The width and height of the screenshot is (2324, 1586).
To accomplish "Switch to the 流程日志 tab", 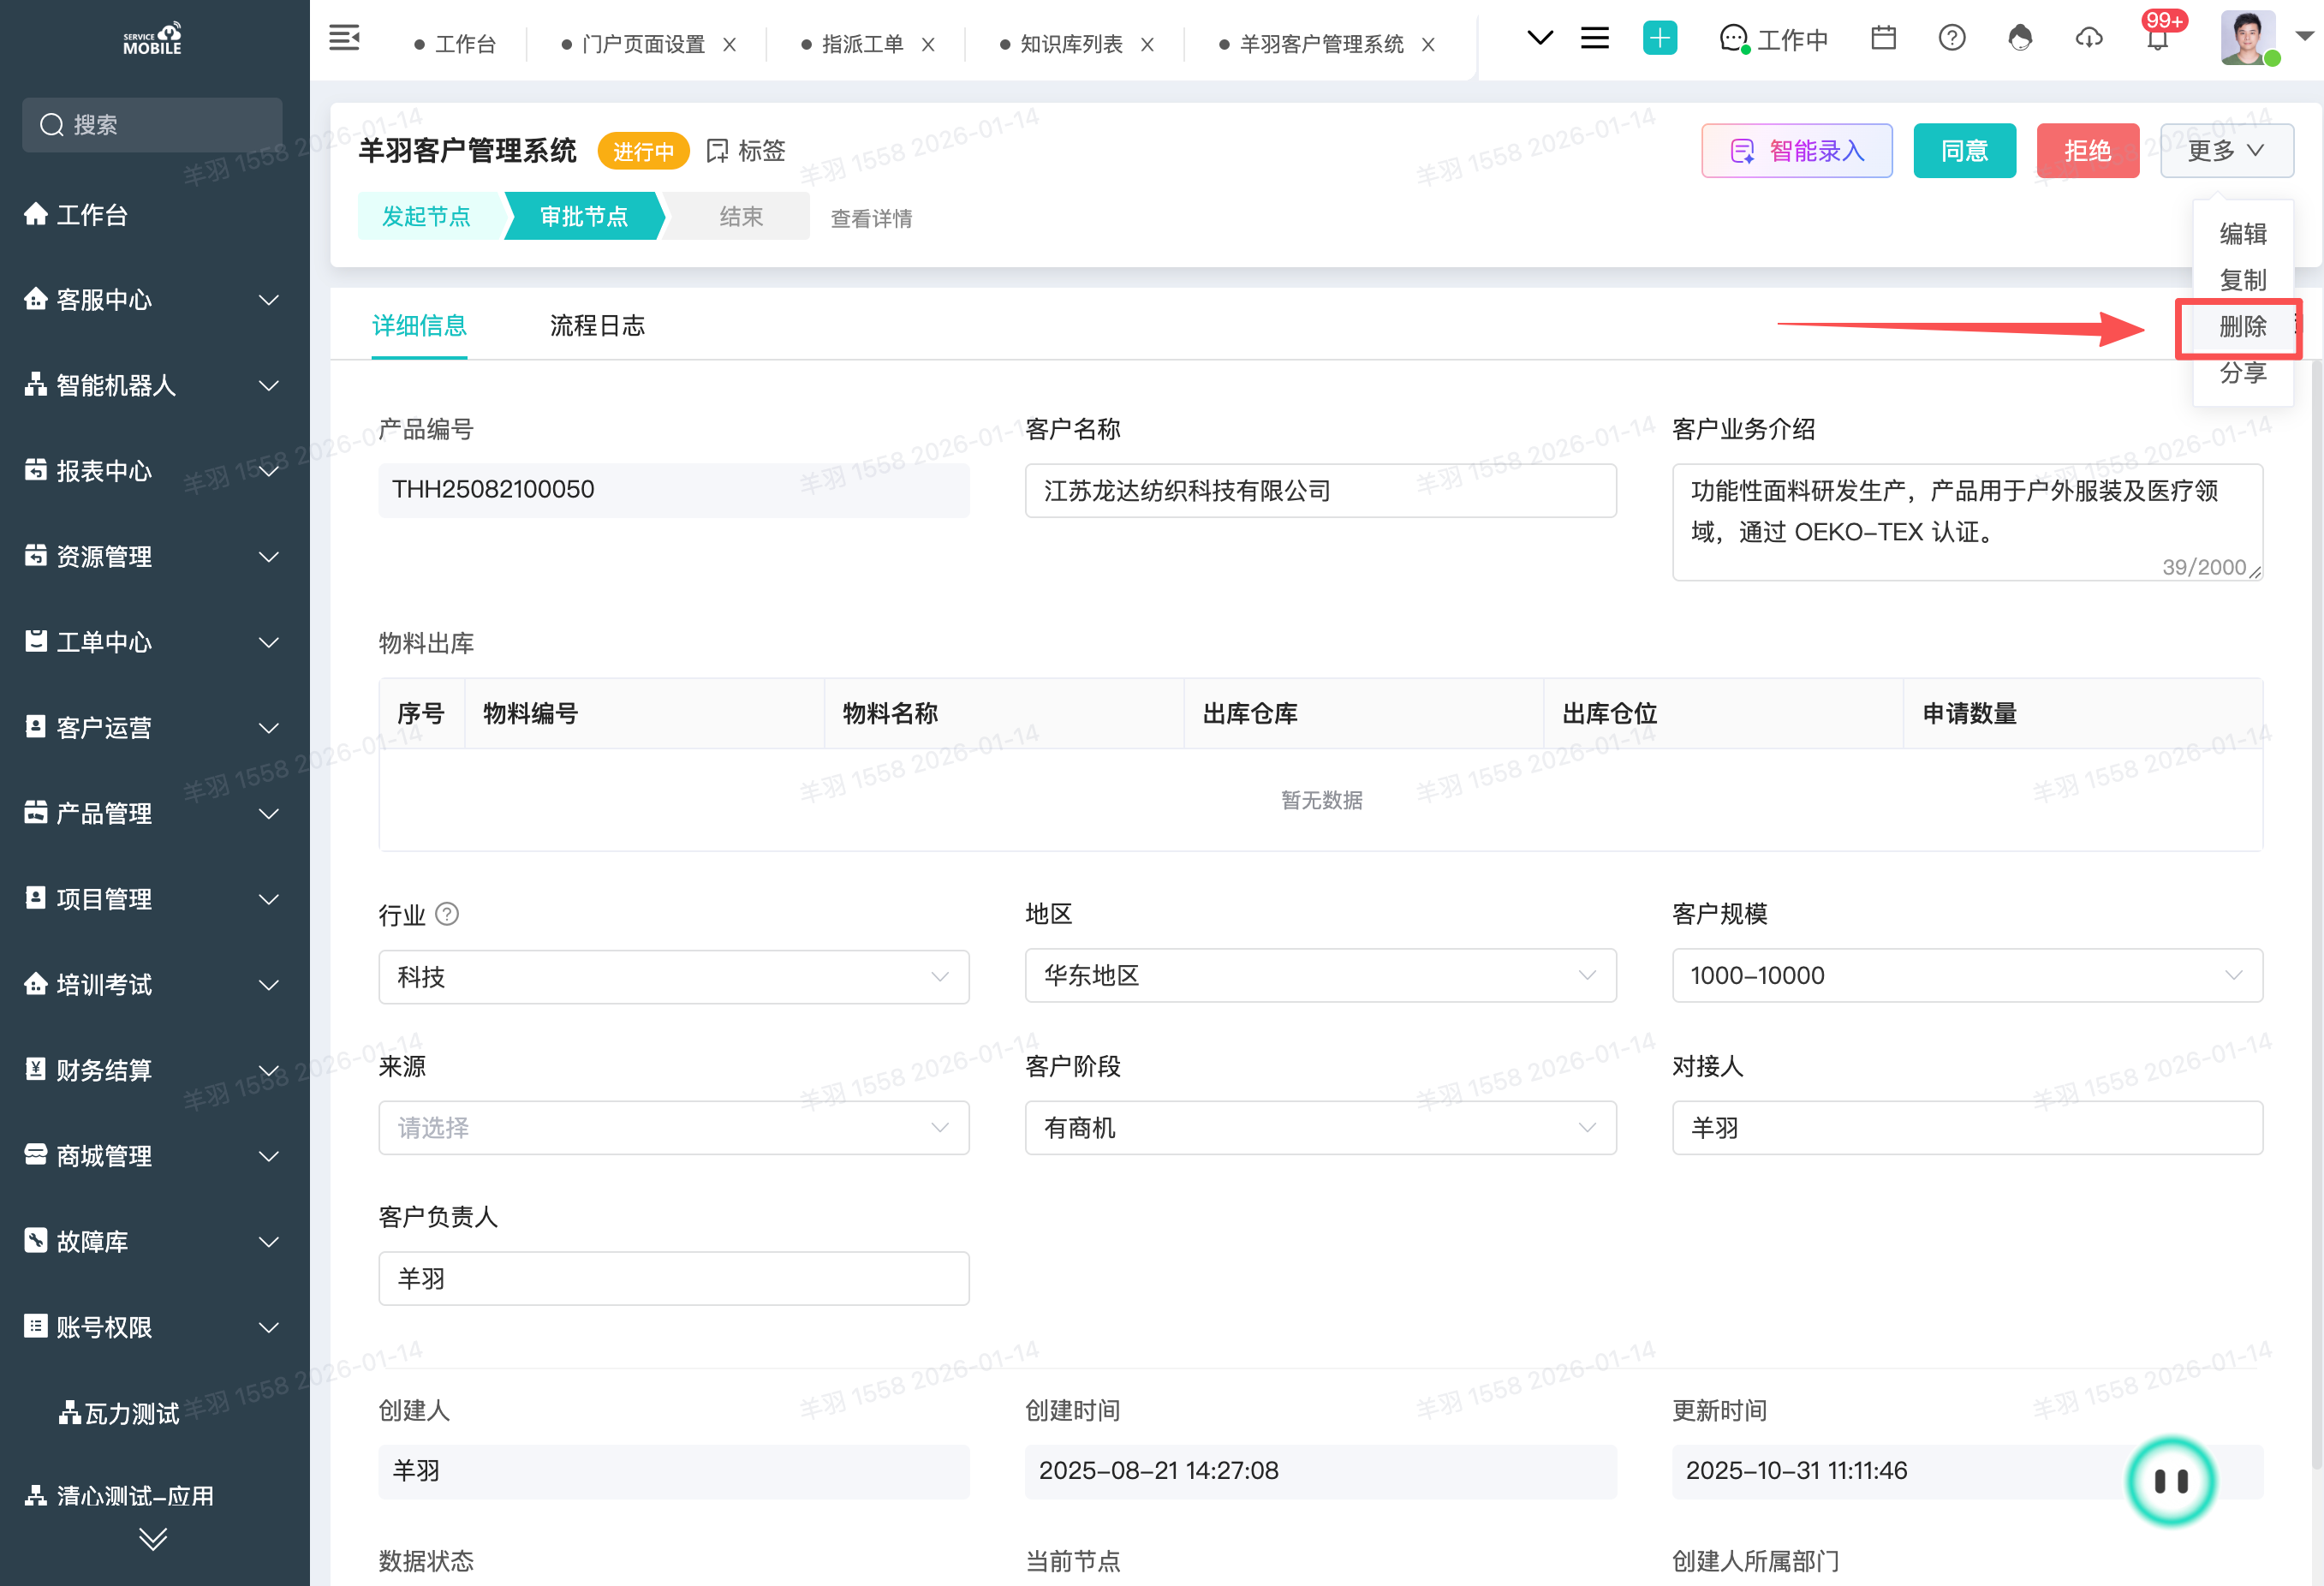I will point(597,326).
